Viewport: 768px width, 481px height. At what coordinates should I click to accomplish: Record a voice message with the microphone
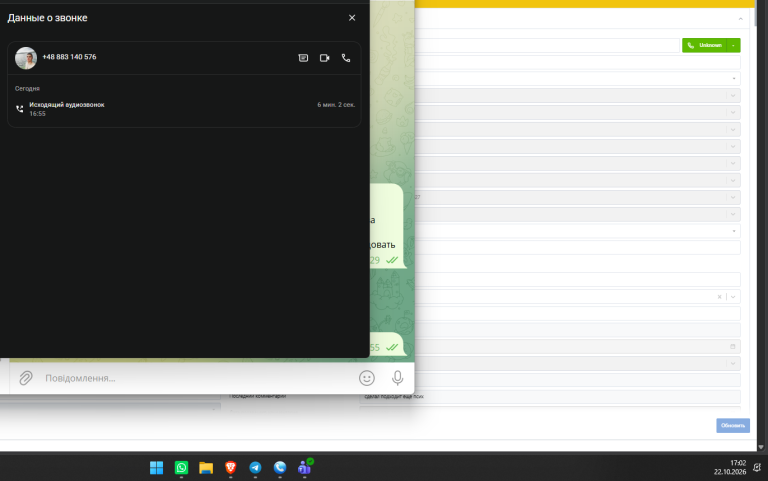(x=398, y=378)
